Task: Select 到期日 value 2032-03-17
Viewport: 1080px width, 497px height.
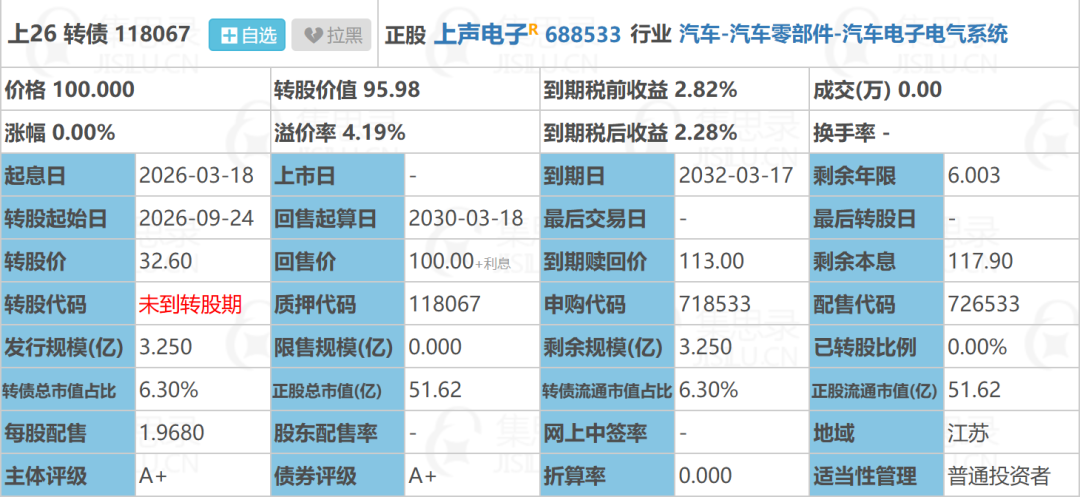Action: click(x=736, y=176)
